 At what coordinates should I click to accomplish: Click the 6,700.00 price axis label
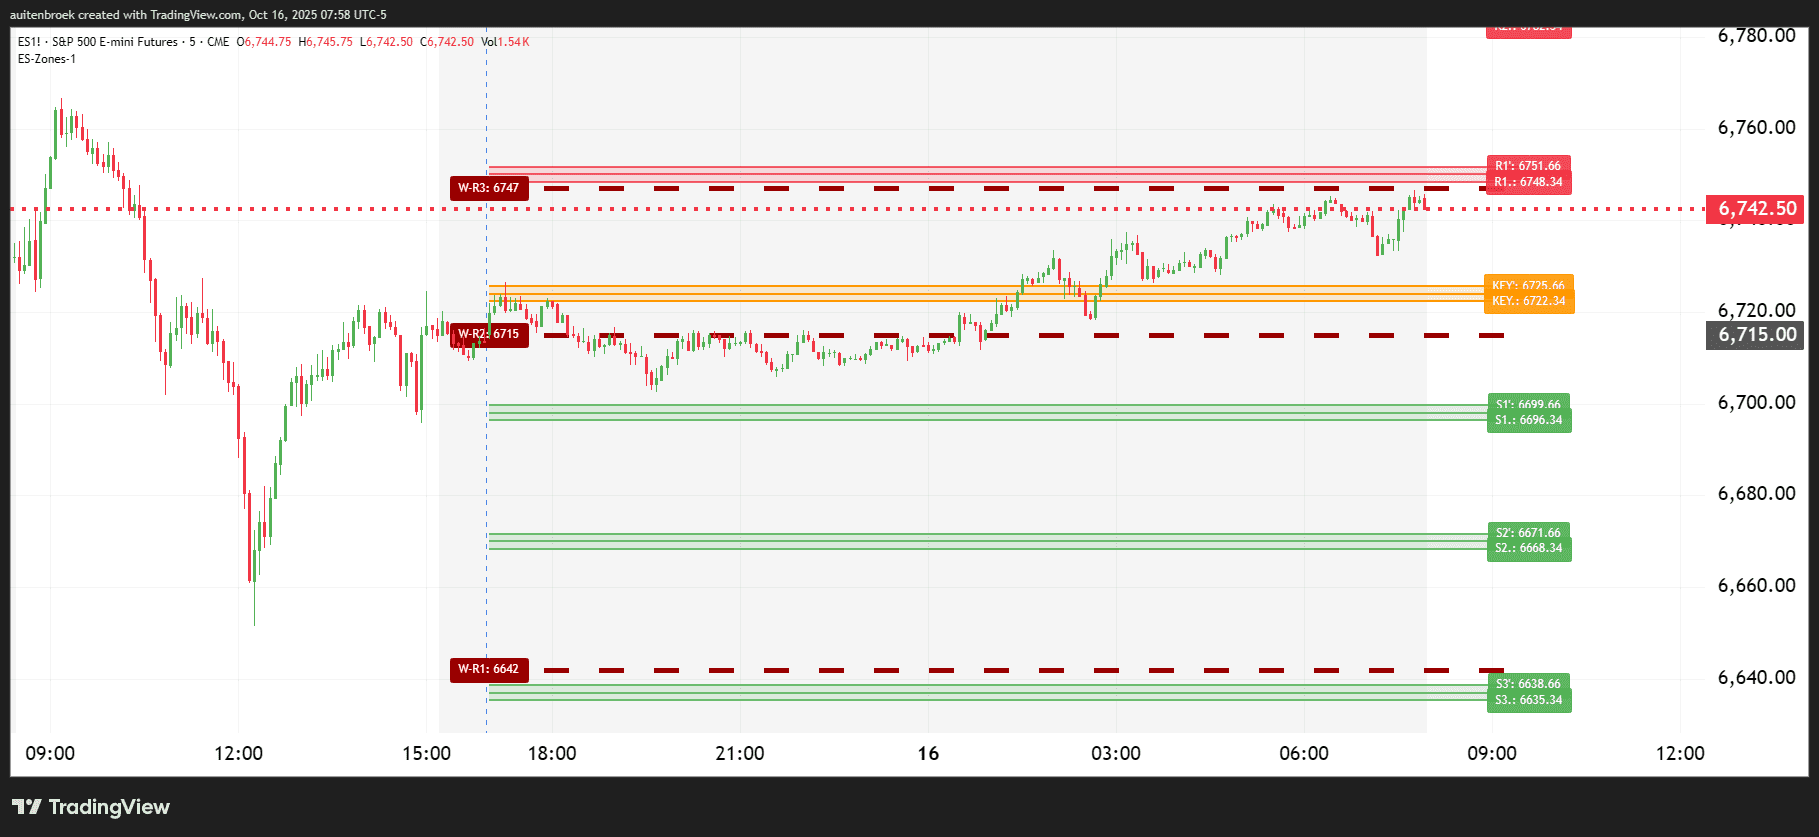pos(1757,402)
